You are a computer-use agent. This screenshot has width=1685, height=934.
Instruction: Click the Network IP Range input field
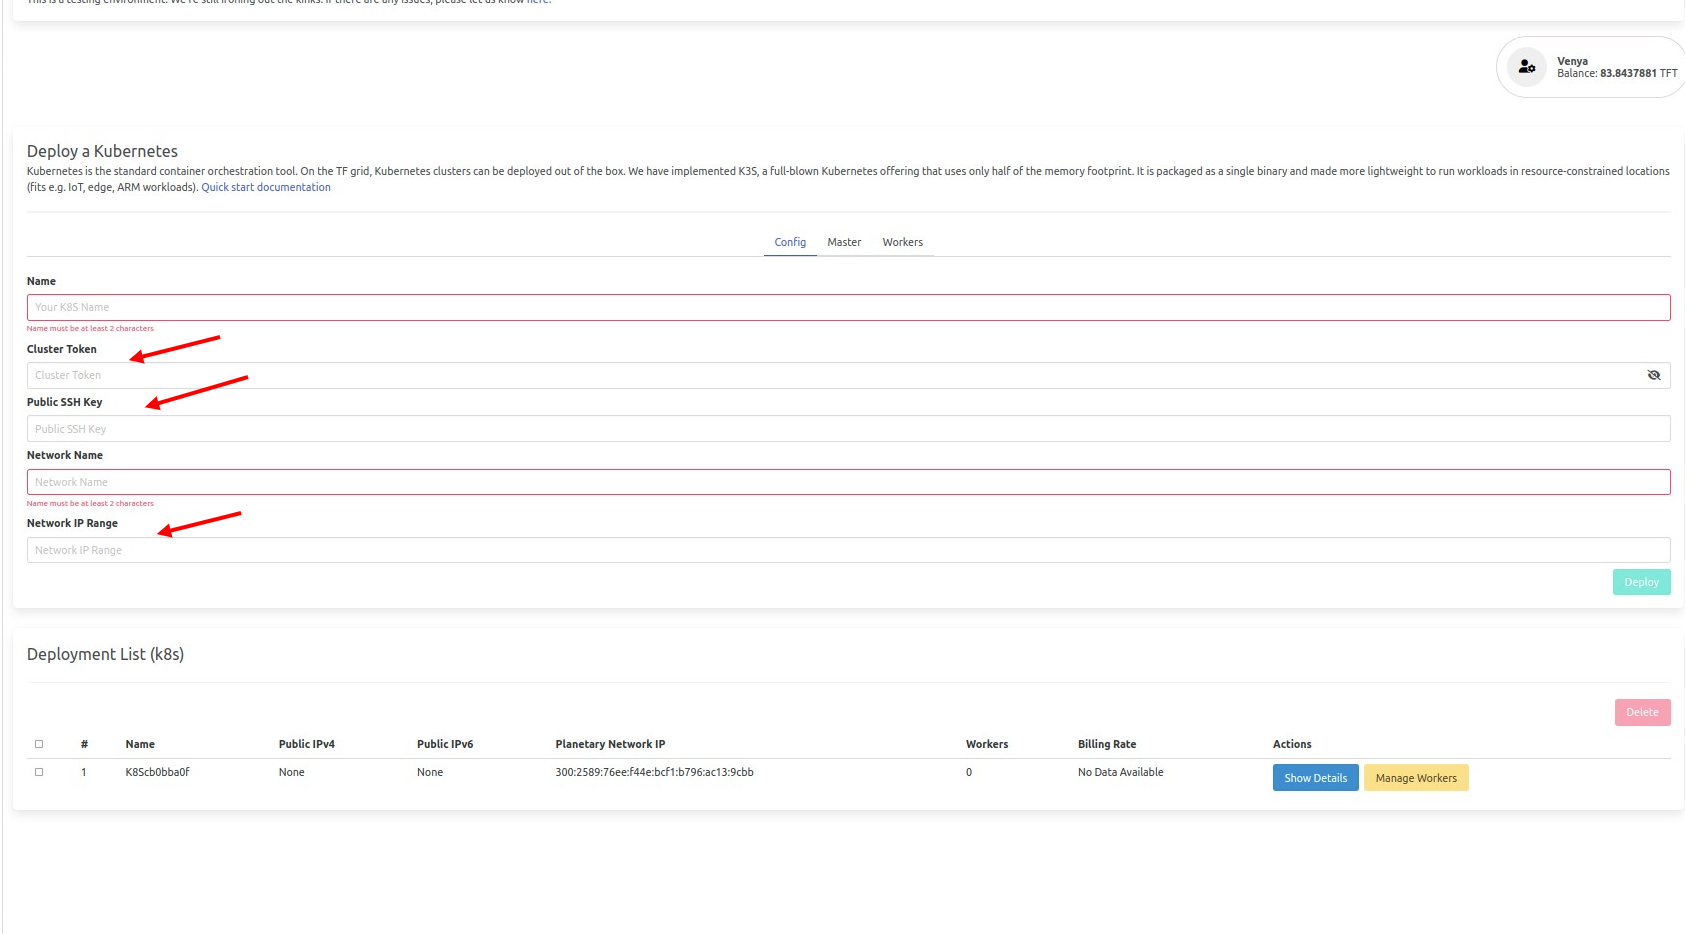pyautogui.click(x=400, y=549)
